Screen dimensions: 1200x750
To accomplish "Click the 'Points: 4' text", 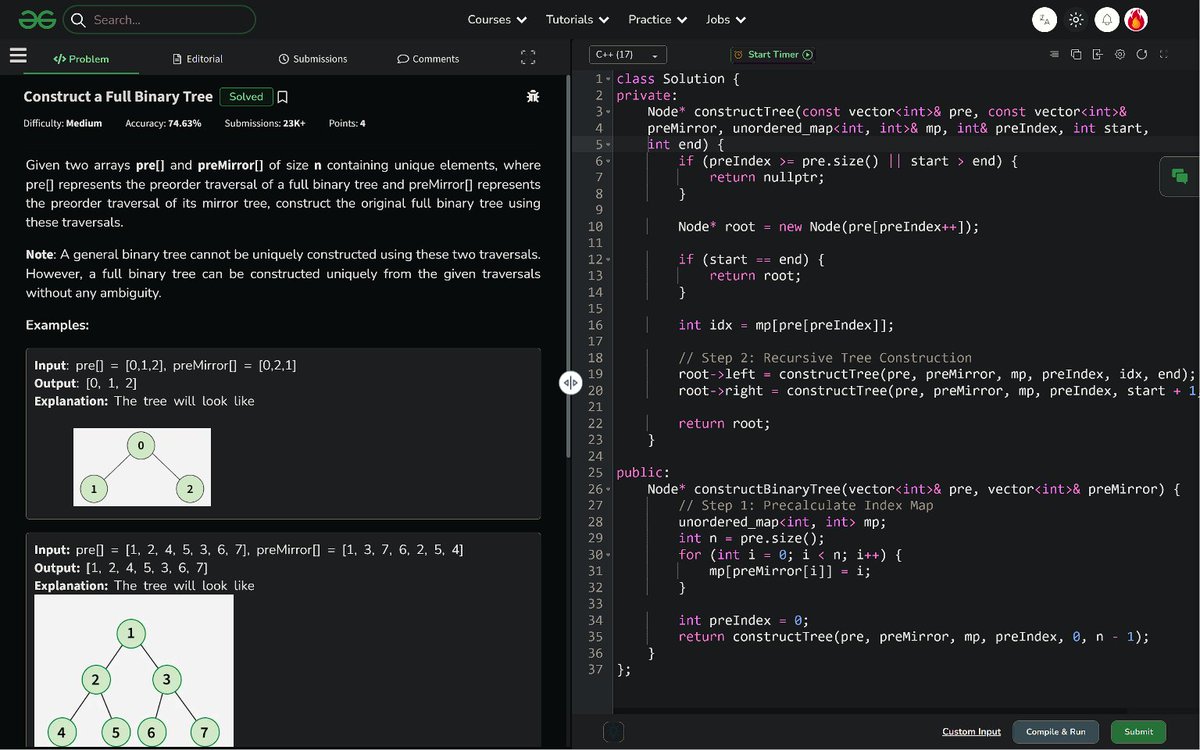I will [347, 124].
